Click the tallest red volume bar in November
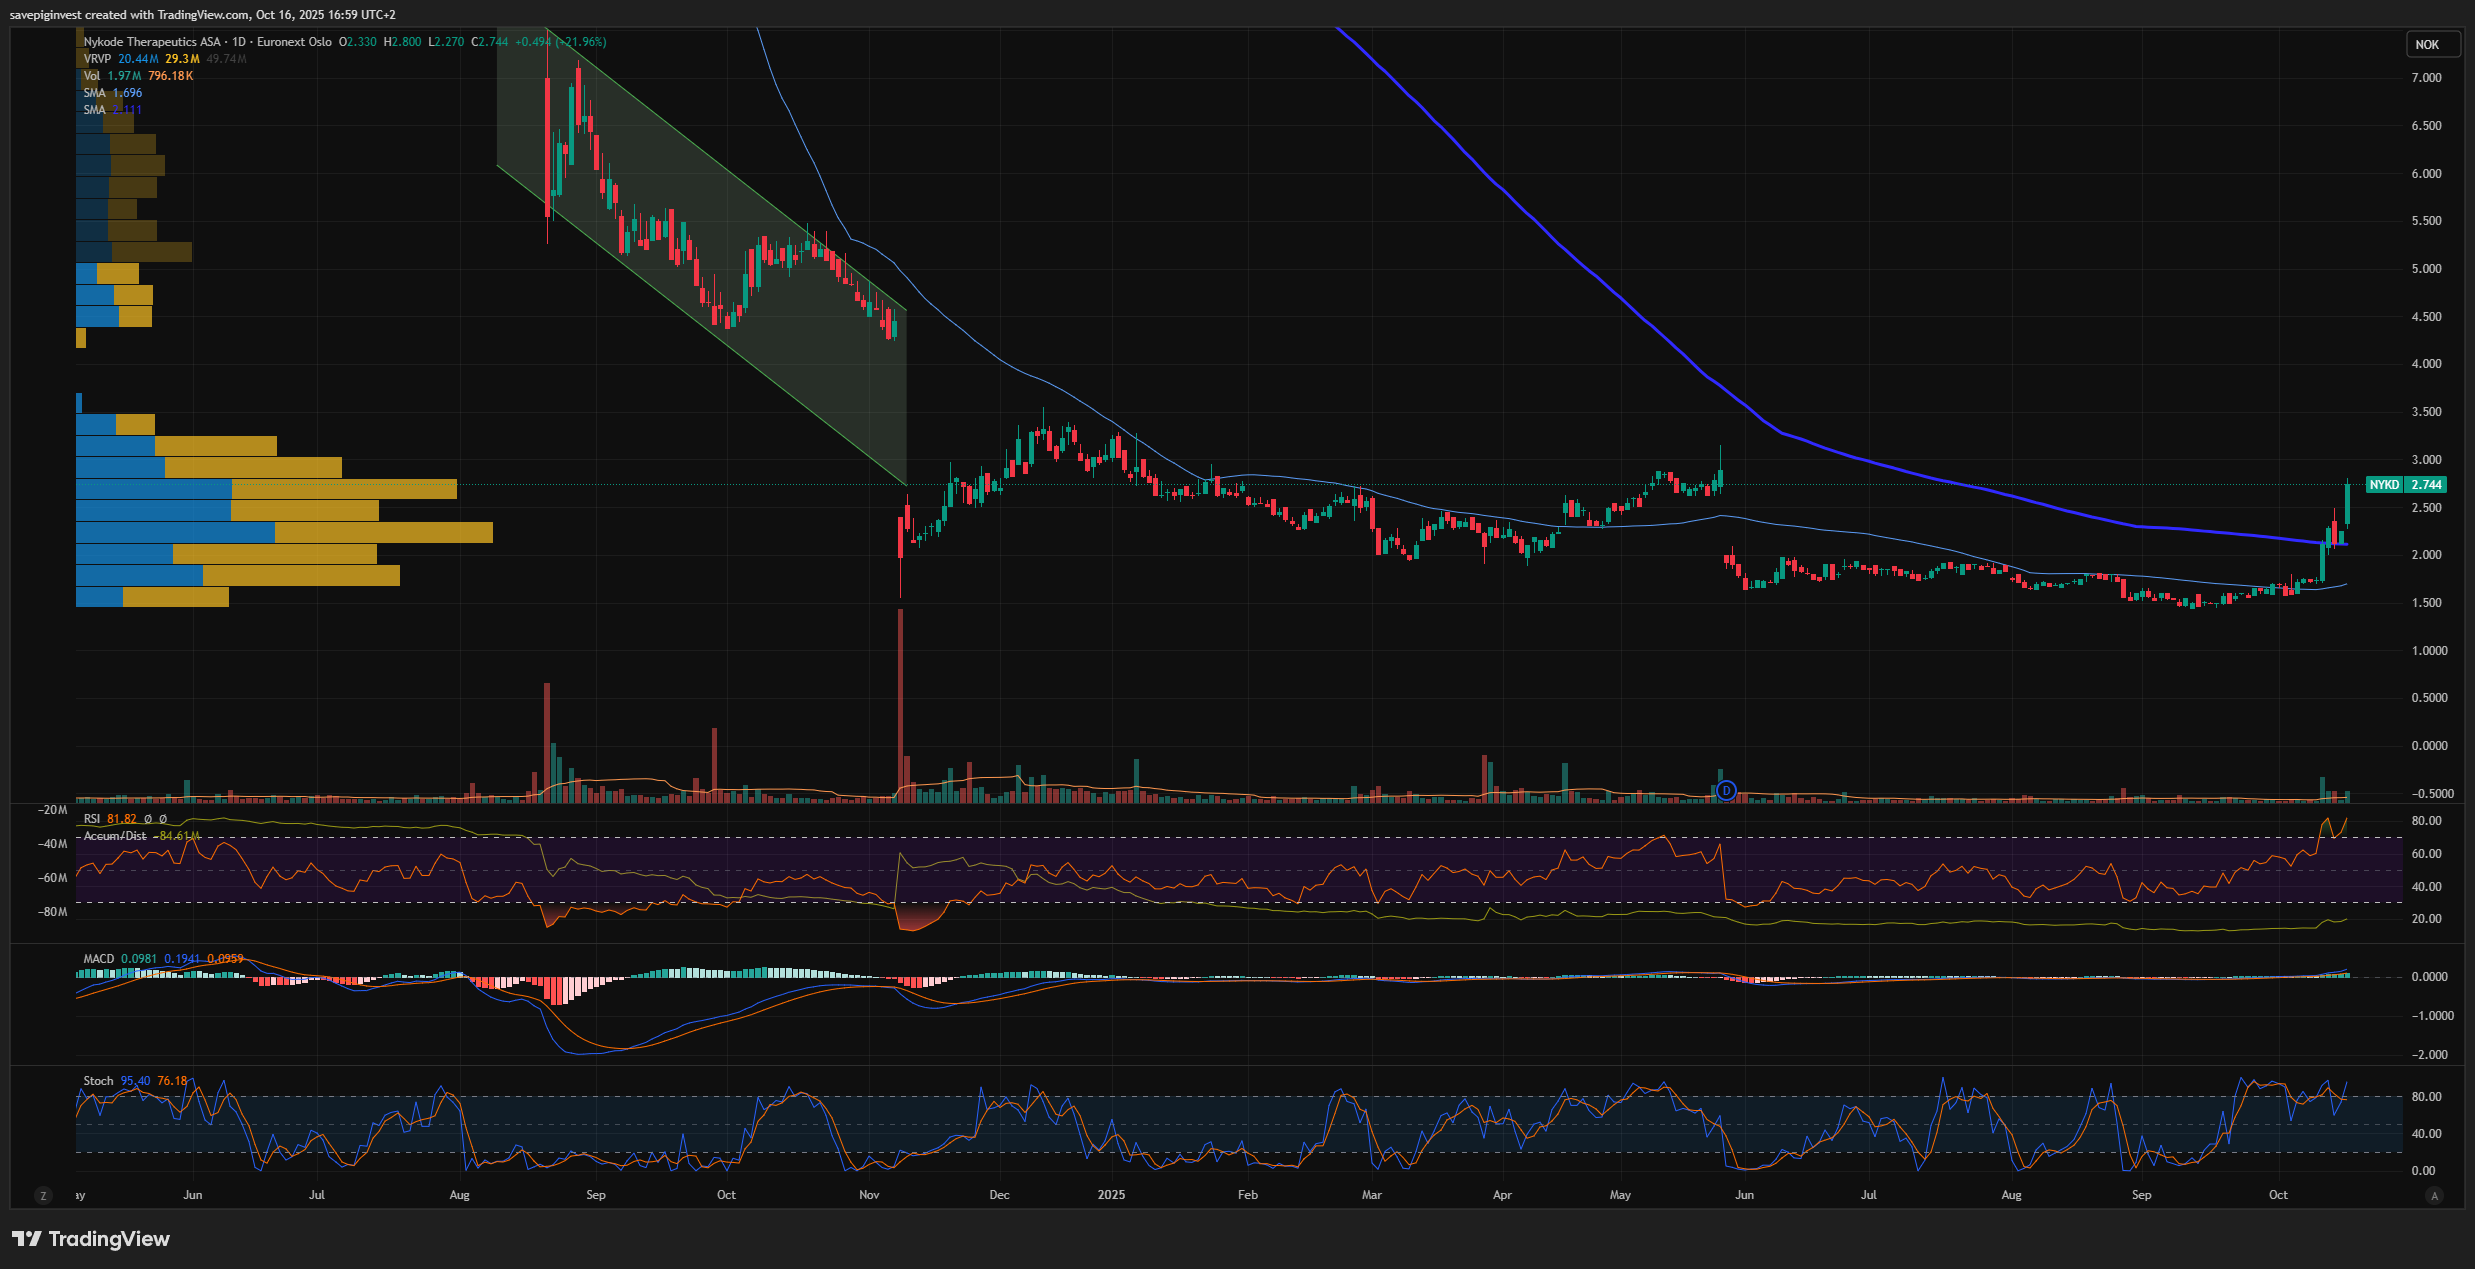2475x1269 pixels. [x=900, y=700]
